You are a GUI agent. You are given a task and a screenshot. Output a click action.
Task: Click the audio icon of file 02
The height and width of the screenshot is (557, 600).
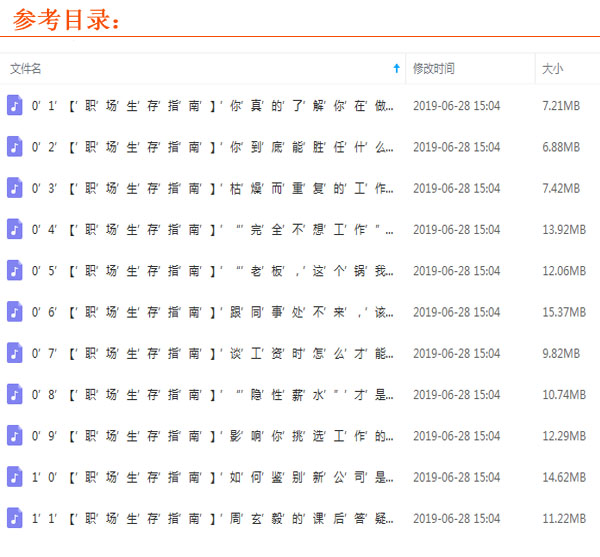tap(14, 147)
